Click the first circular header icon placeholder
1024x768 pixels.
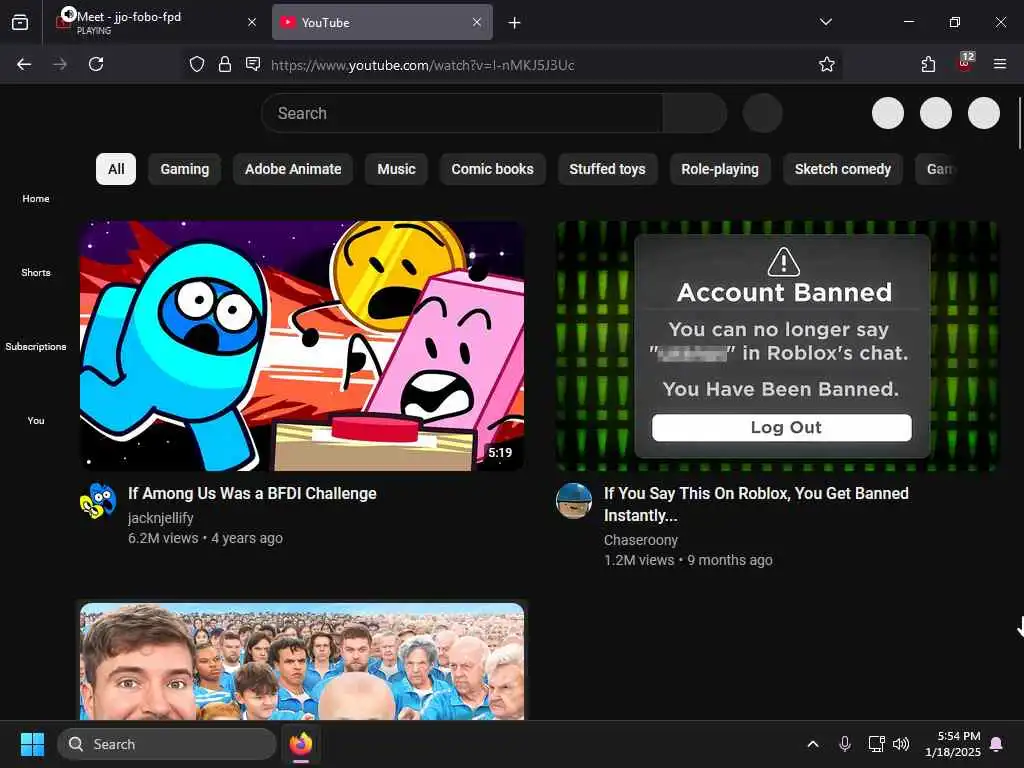[888, 113]
